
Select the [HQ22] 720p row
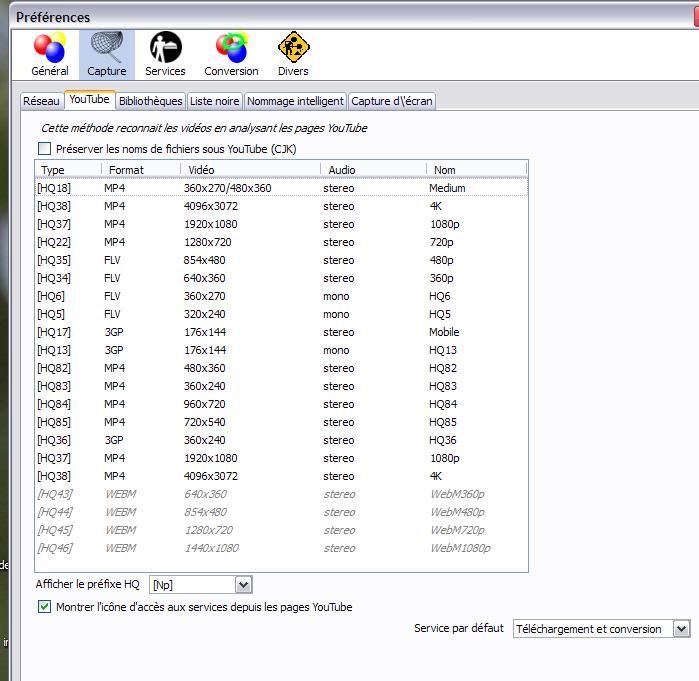(281, 242)
